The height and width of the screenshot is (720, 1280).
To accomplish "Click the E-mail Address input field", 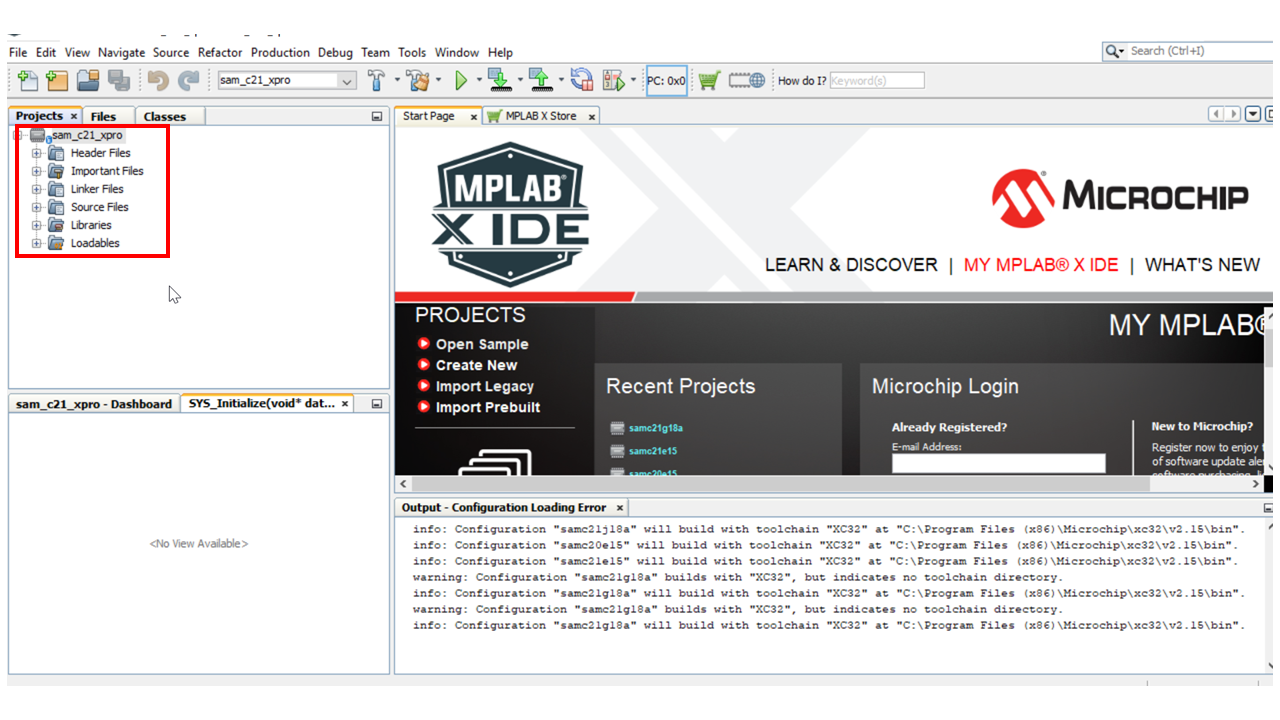I will point(998,463).
